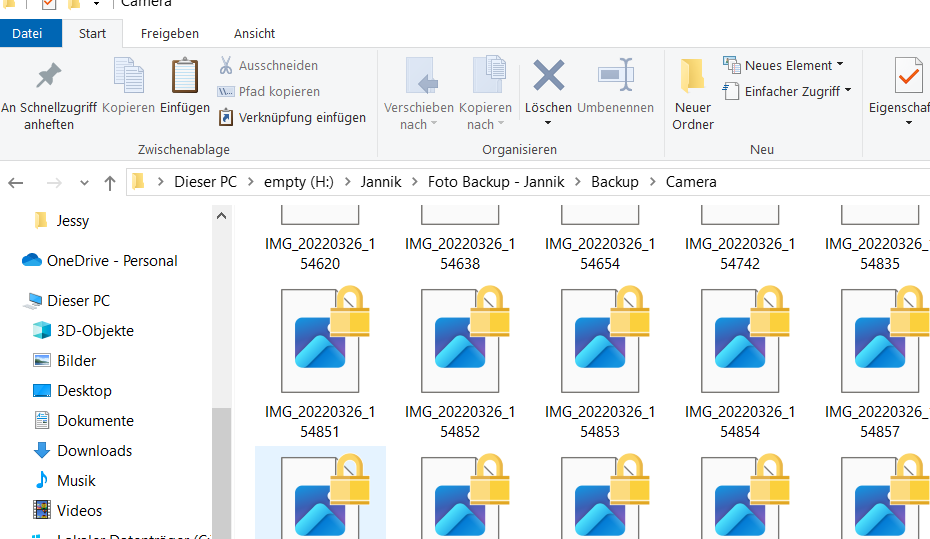The width and height of the screenshot is (930, 539).
Task: Click Foto Backup - Jannik breadcrumb
Action: tap(496, 181)
